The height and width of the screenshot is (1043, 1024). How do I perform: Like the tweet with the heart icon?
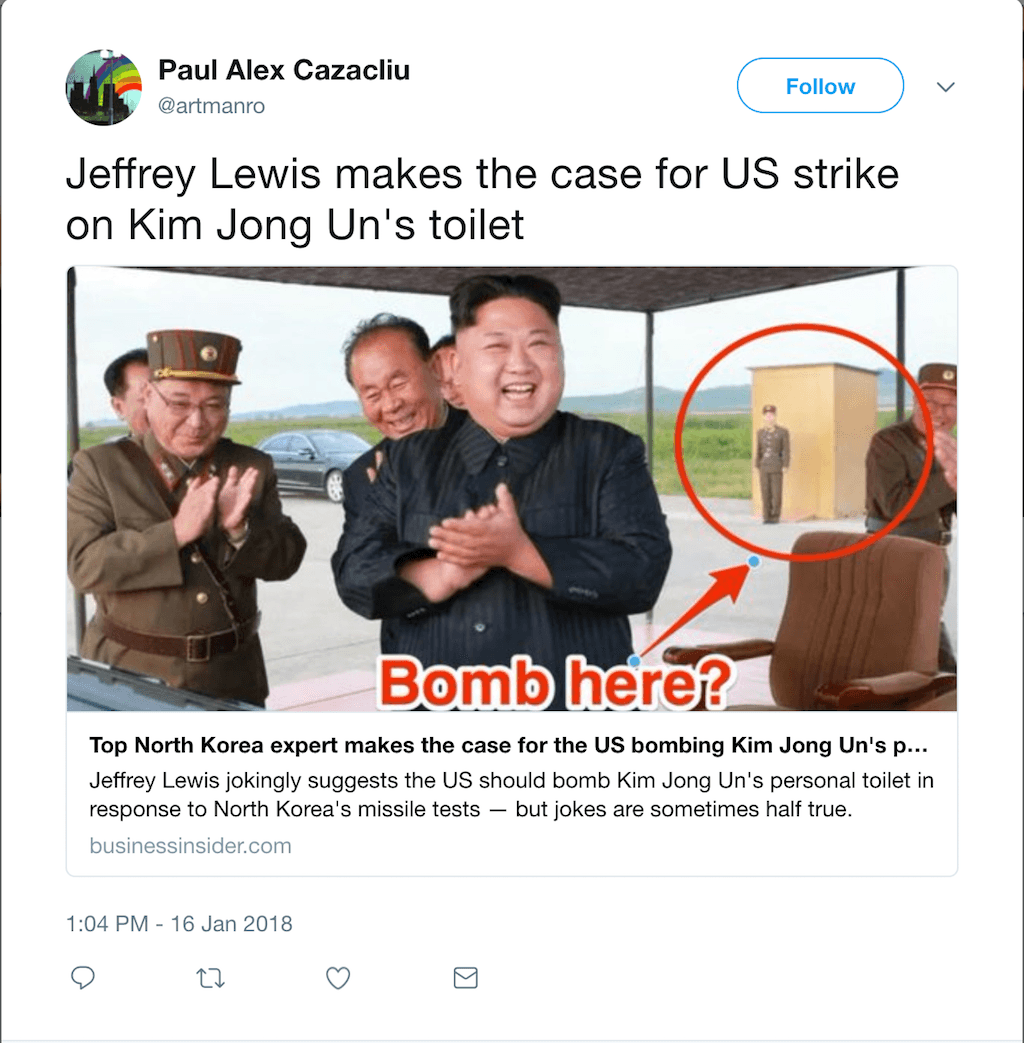coord(338,978)
